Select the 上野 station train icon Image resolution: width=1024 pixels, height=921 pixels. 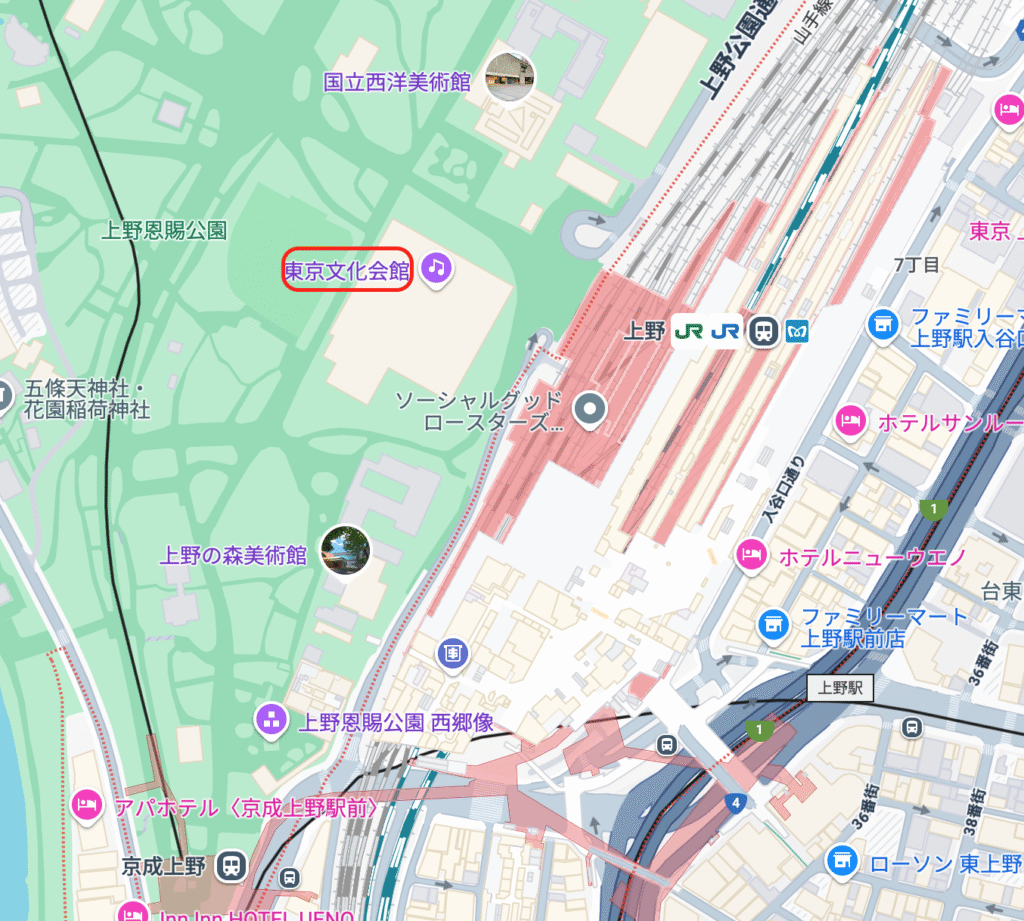(763, 331)
